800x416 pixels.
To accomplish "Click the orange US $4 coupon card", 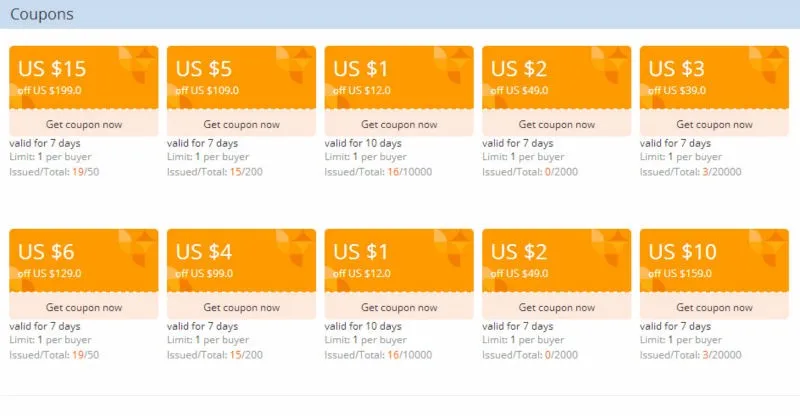I will coord(241,260).
